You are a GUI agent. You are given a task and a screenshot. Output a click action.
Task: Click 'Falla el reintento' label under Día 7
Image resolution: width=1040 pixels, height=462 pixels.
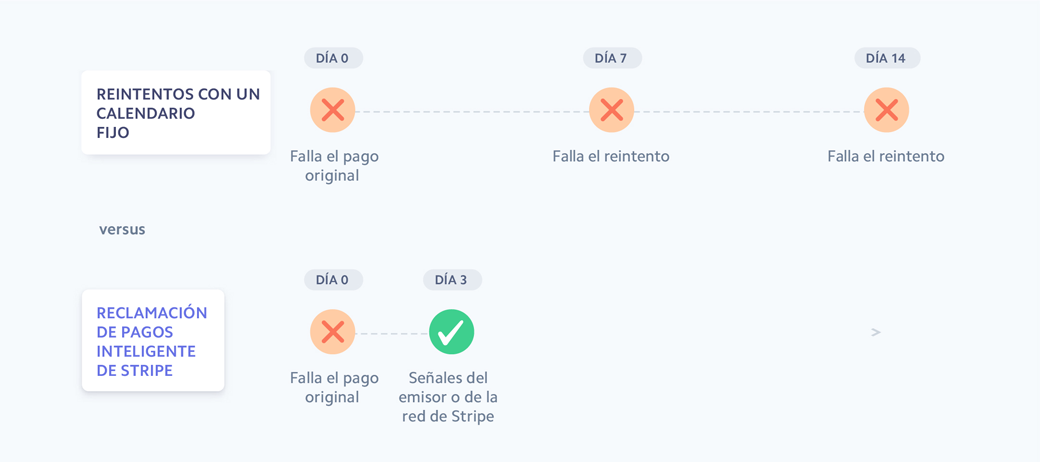click(611, 156)
